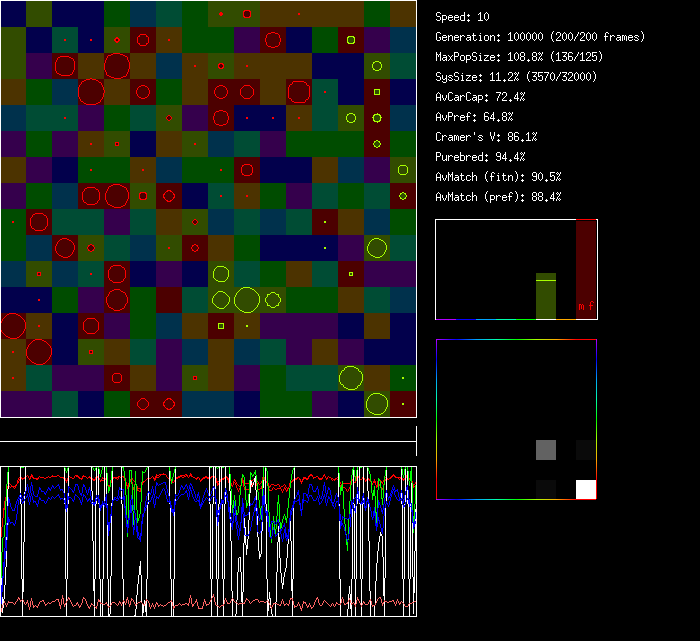Screen dimensions: 700x641
Task: Click the SysSize 11.2% statistic line
Action: pos(515,77)
